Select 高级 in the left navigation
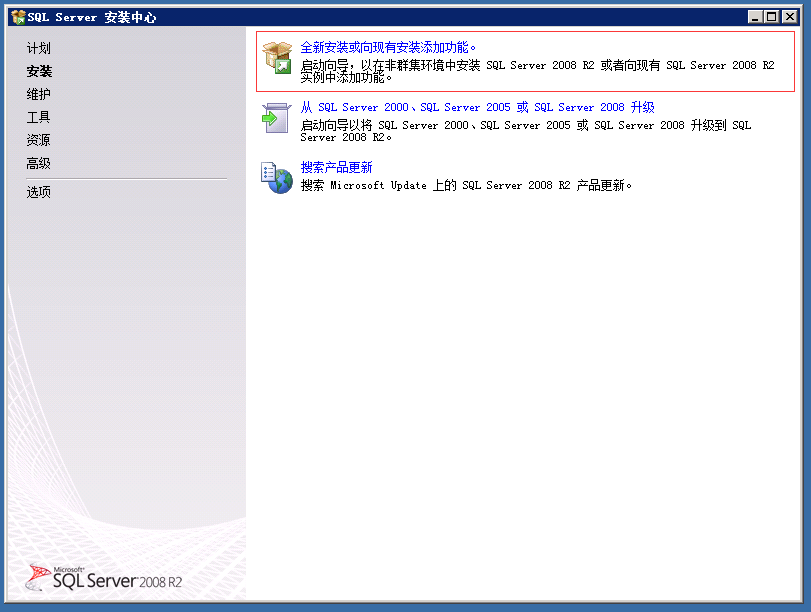Screen dimensions: 811x612 [x=39, y=163]
